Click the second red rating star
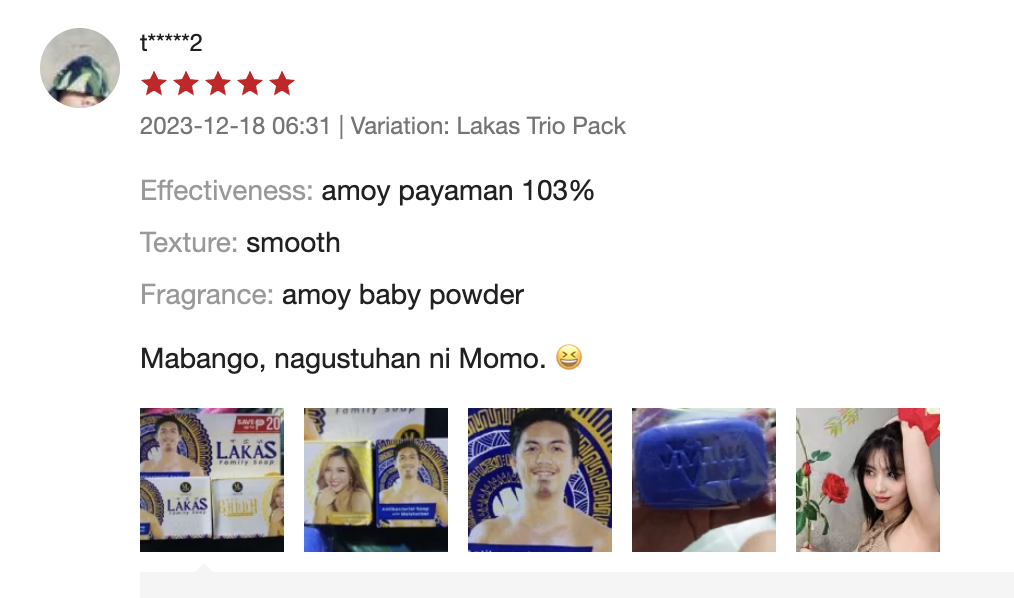The image size is (1014, 598). [186, 84]
